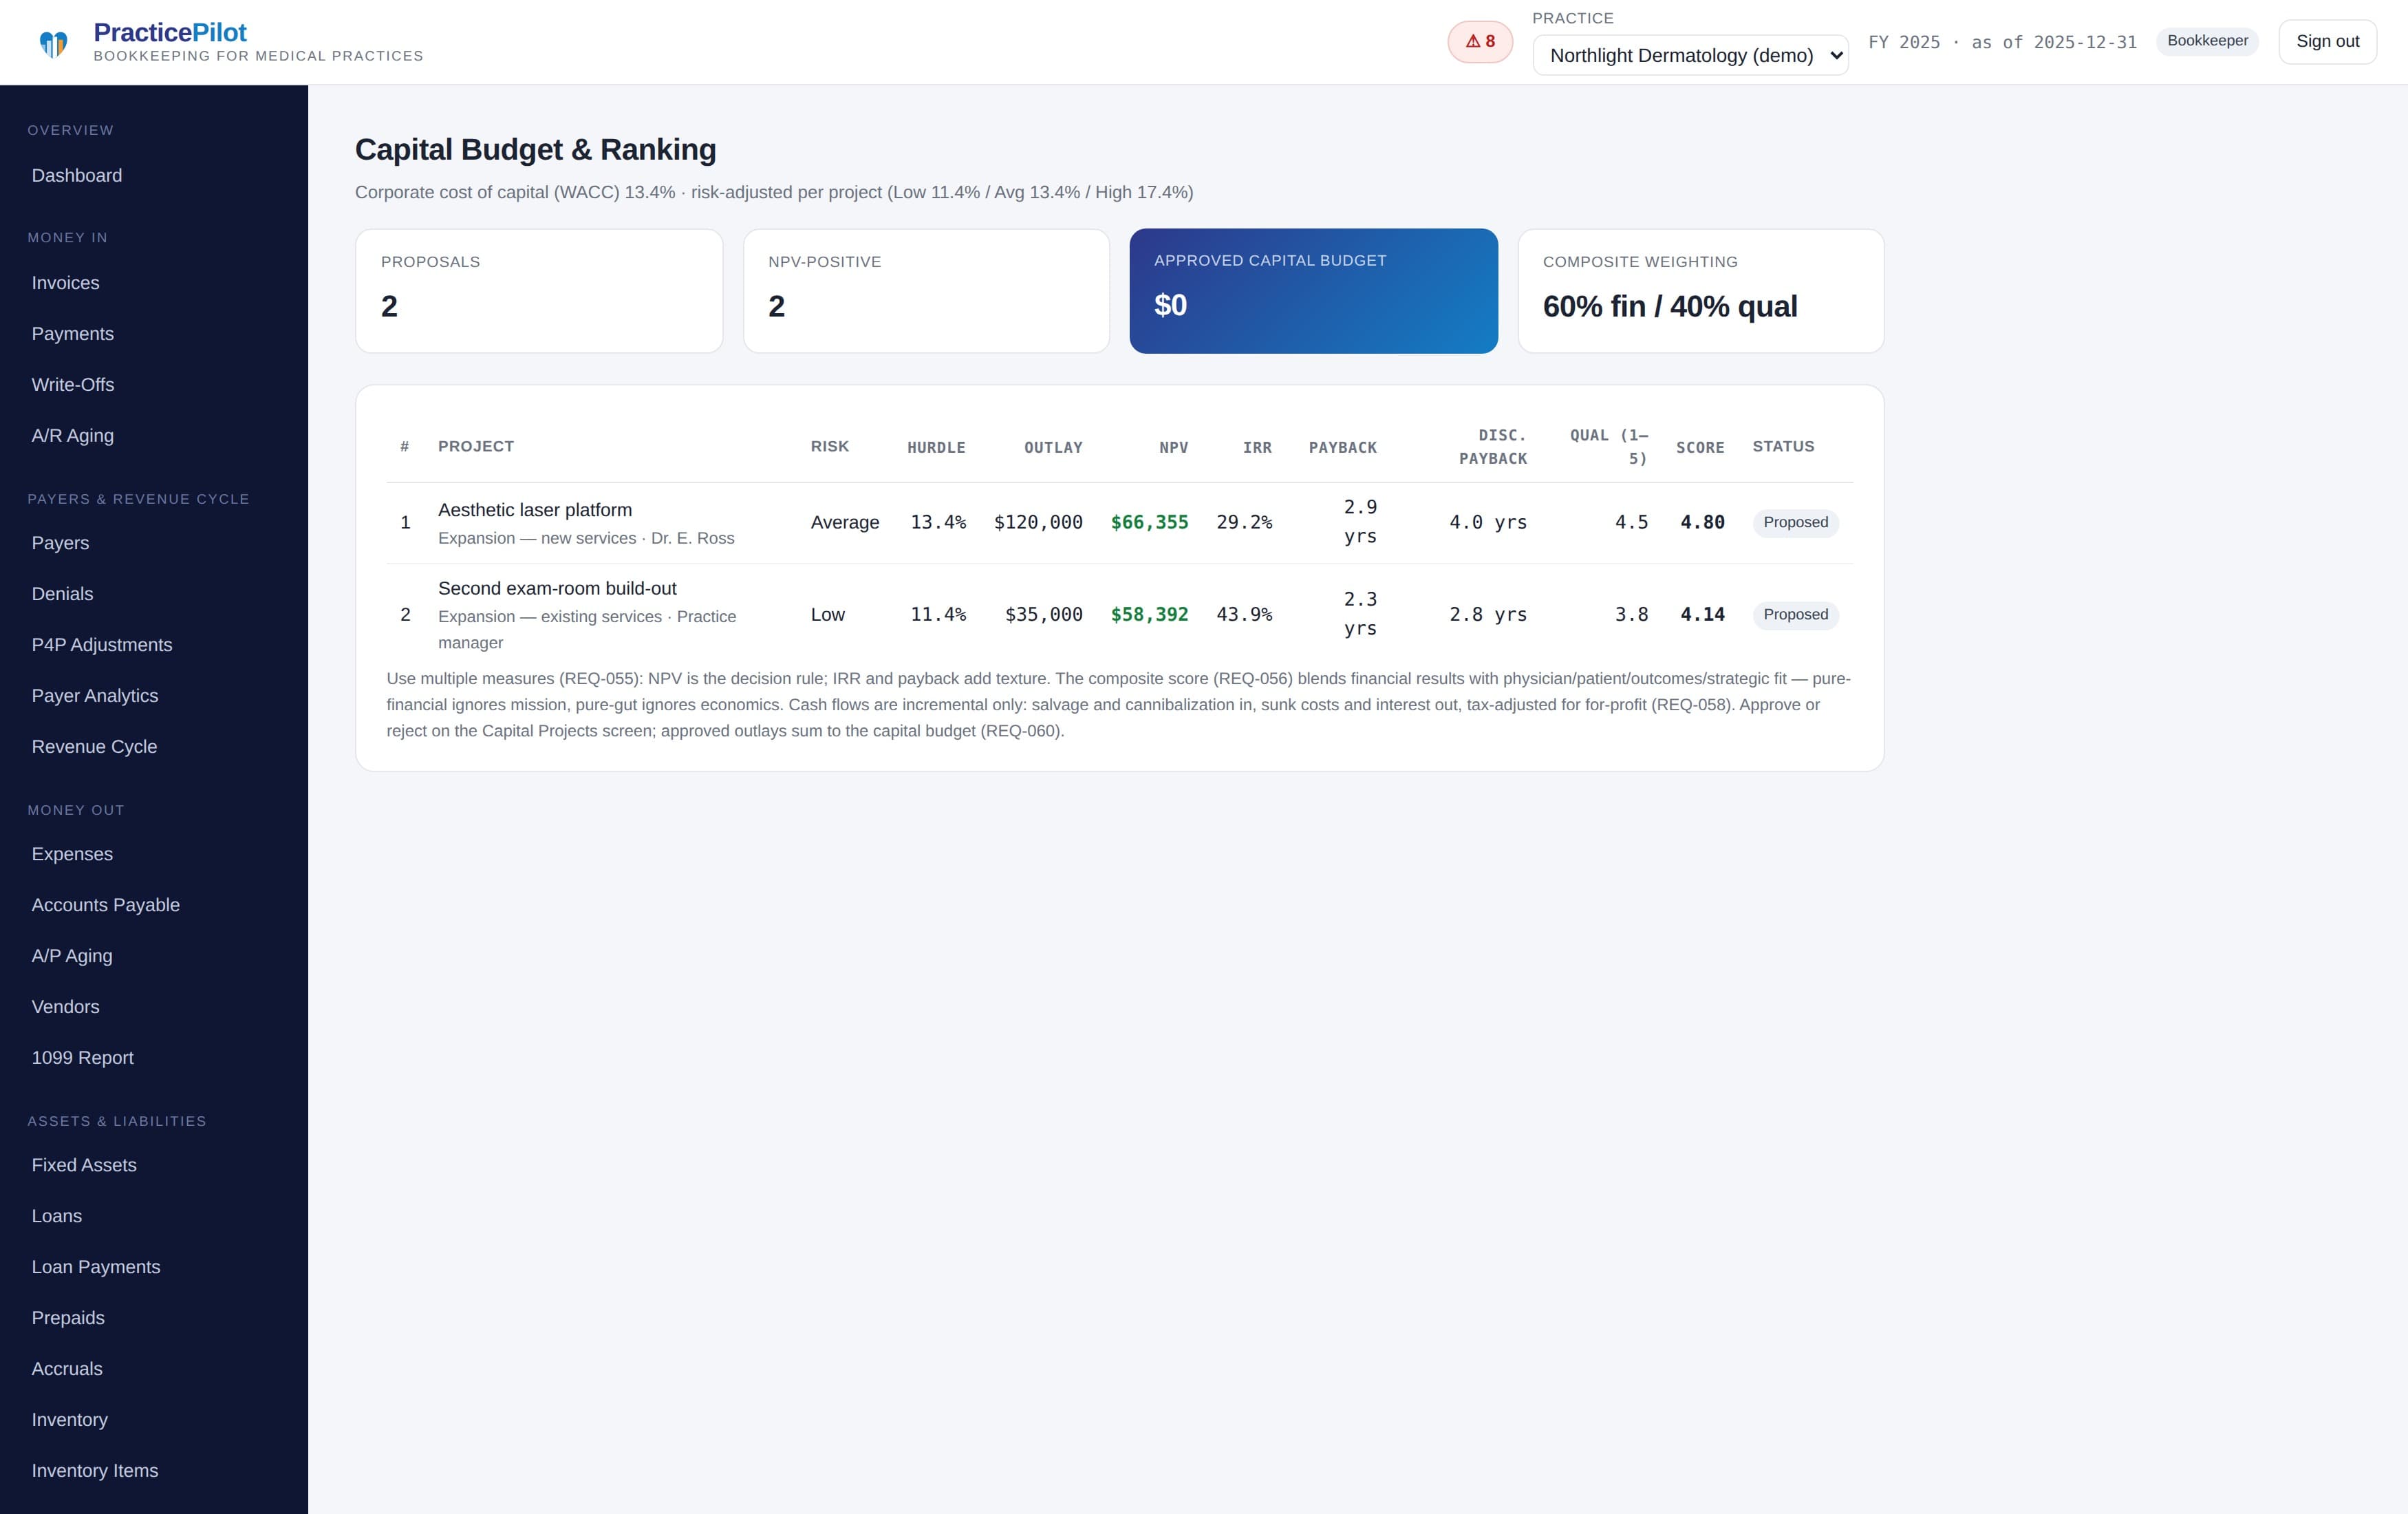Open the Prepaids page
Screen dimensions: 2408x1514
68,1318
